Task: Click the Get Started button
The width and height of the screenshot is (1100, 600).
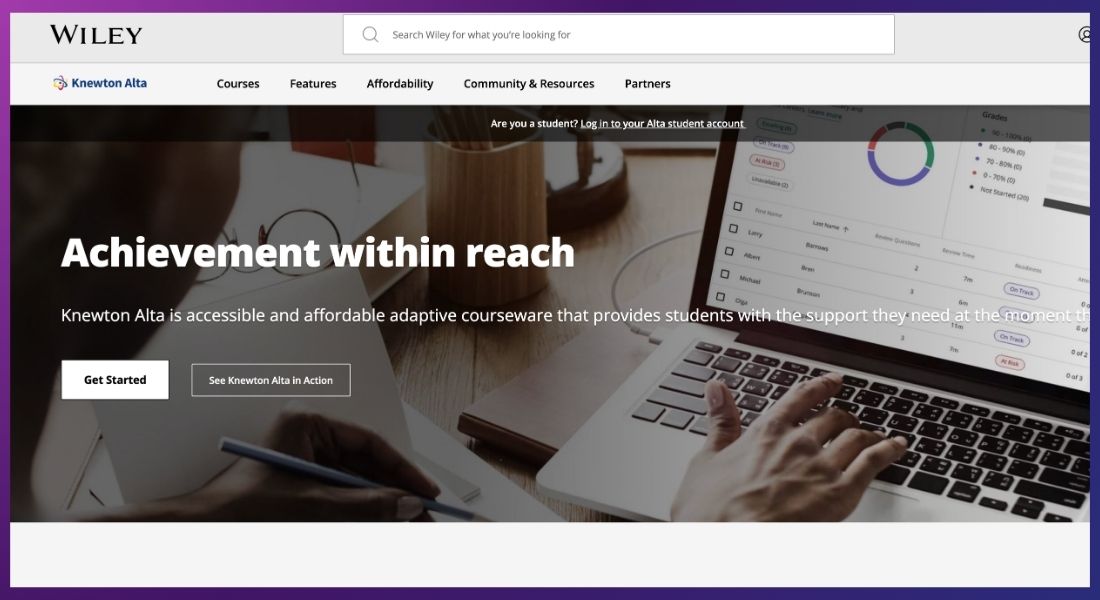Action: click(x=115, y=380)
